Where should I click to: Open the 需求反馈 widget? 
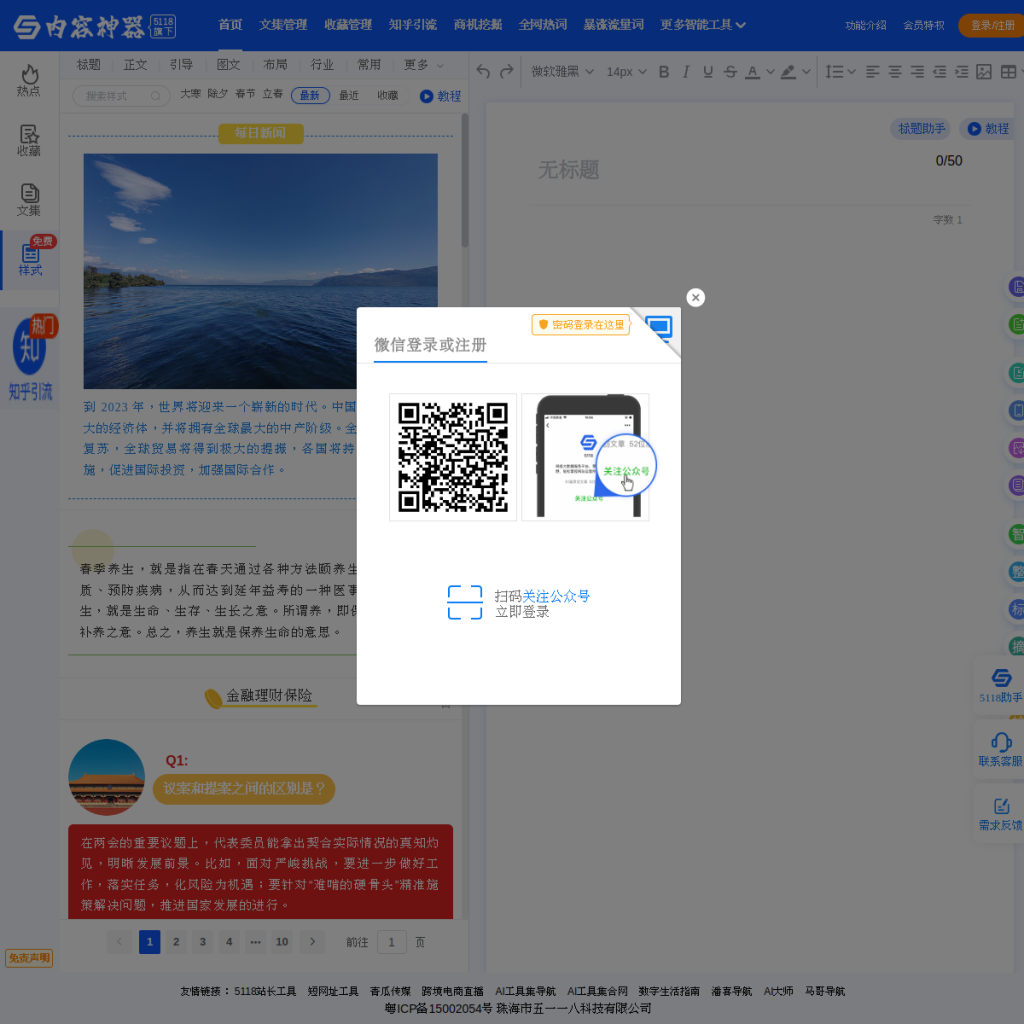1000,814
